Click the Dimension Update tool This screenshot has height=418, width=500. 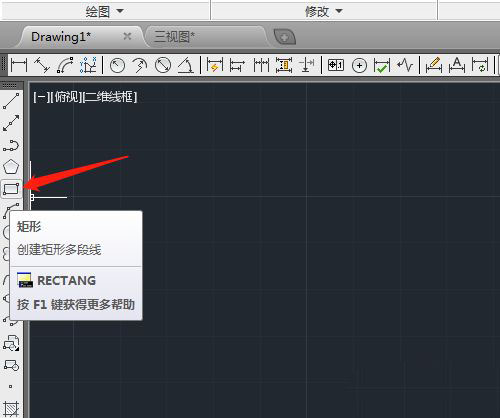(480, 65)
